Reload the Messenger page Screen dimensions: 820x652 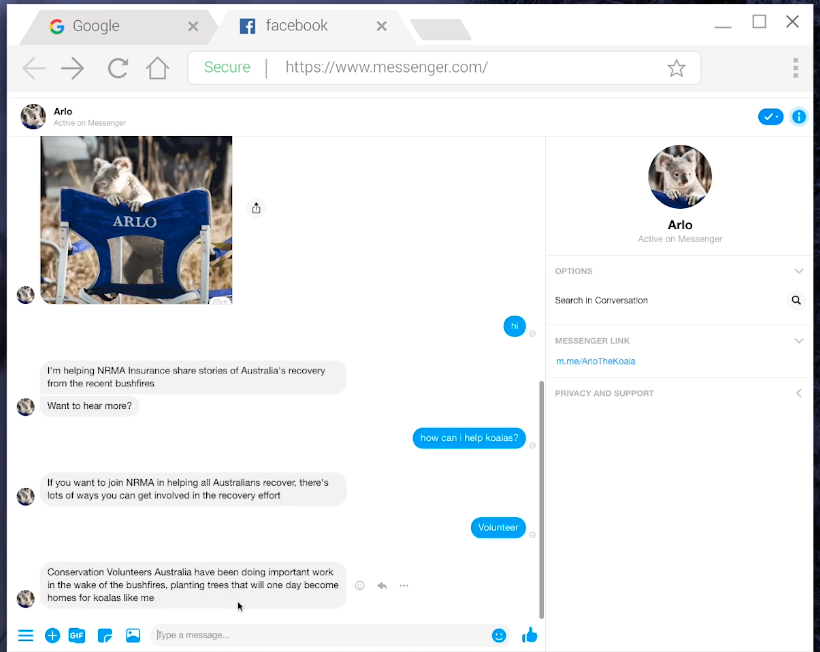118,68
